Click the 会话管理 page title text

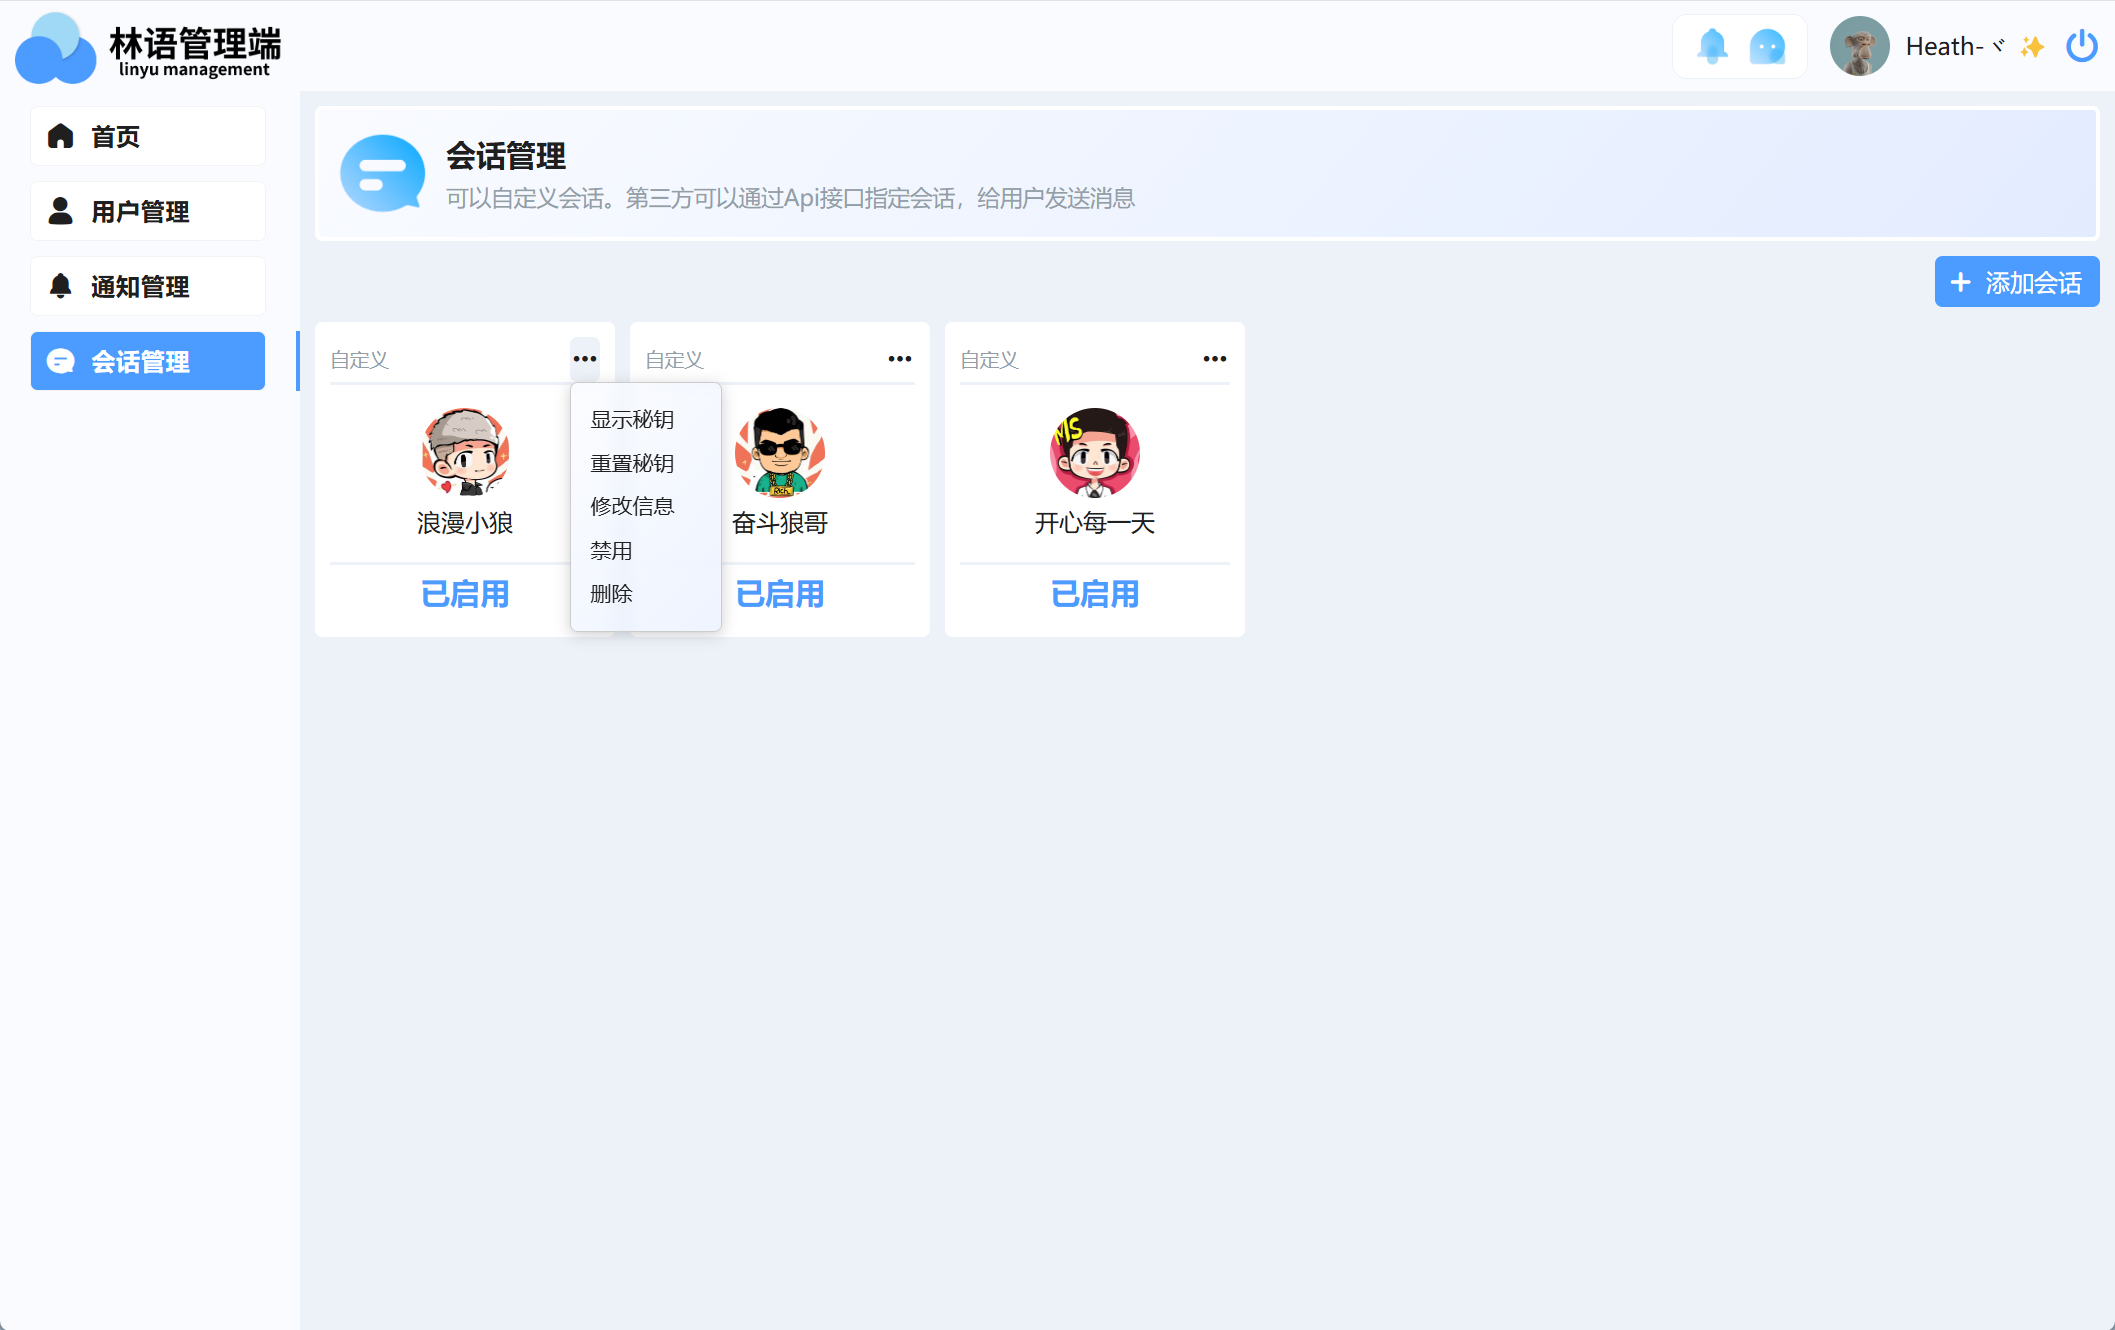(x=506, y=156)
